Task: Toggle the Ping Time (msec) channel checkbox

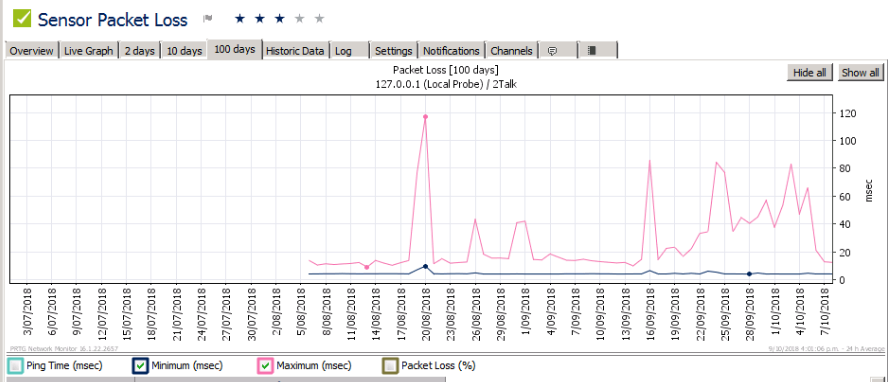Action: 15,366
